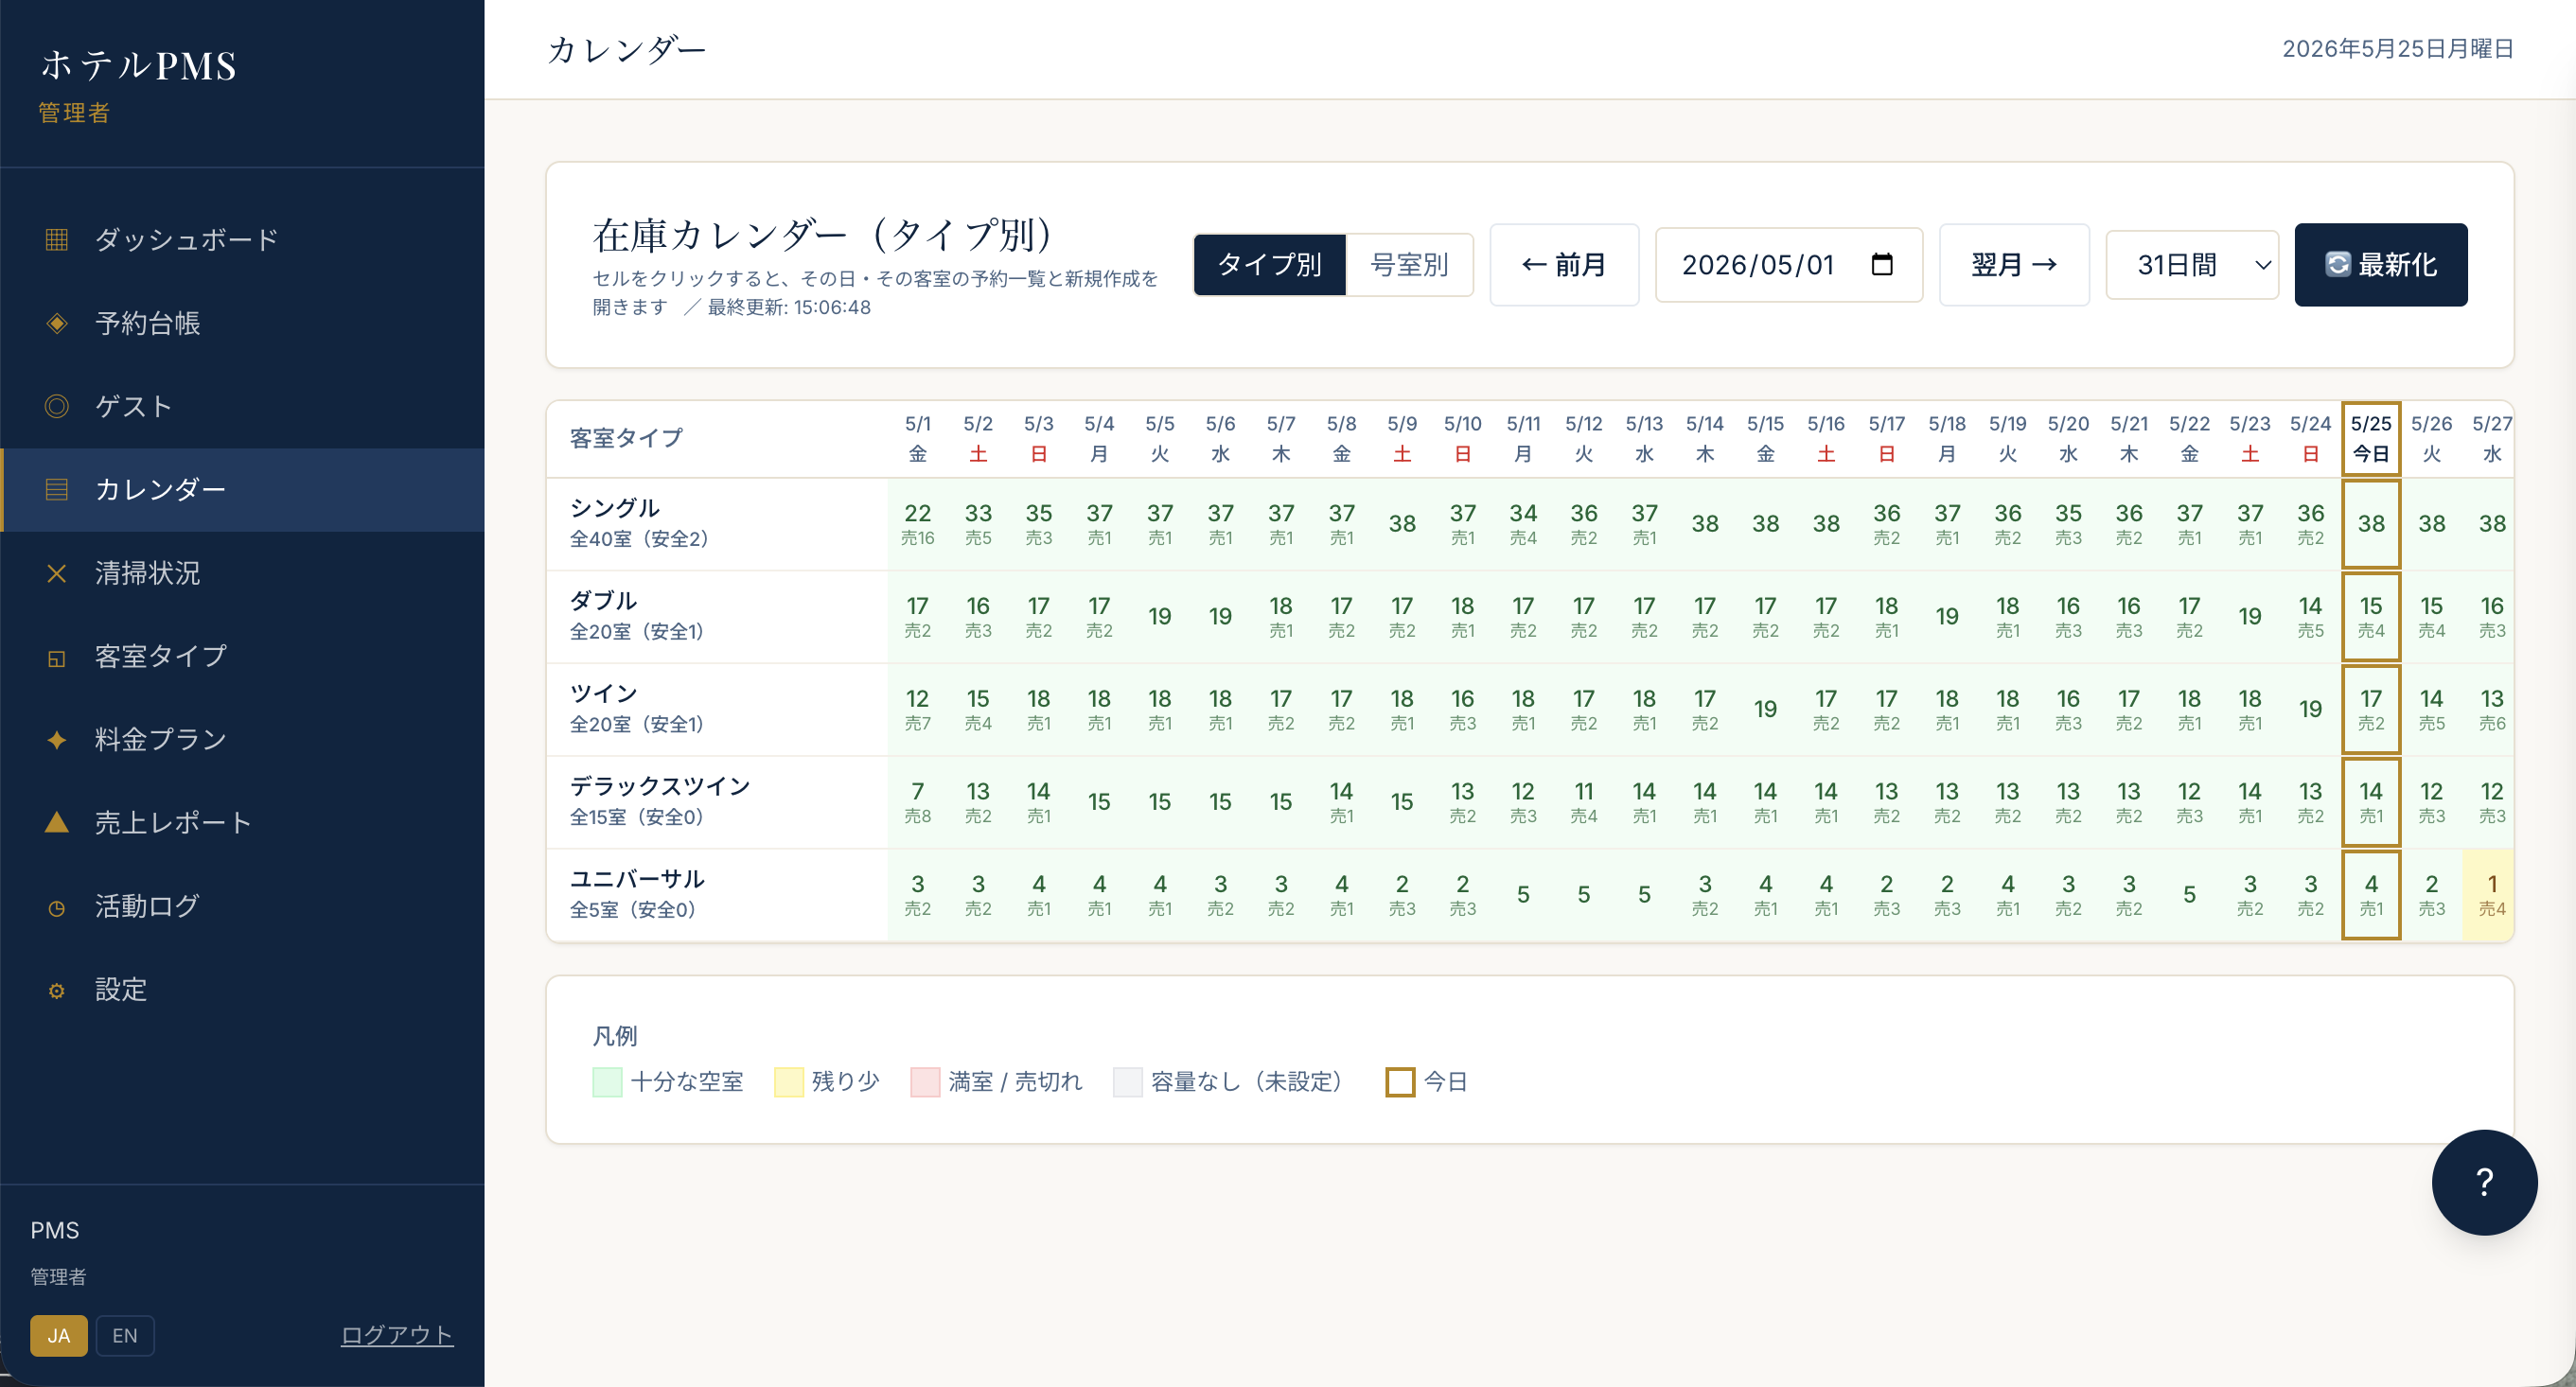Open the help question mark button
This screenshot has width=2576, height=1387.
(x=2484, y=1182)
